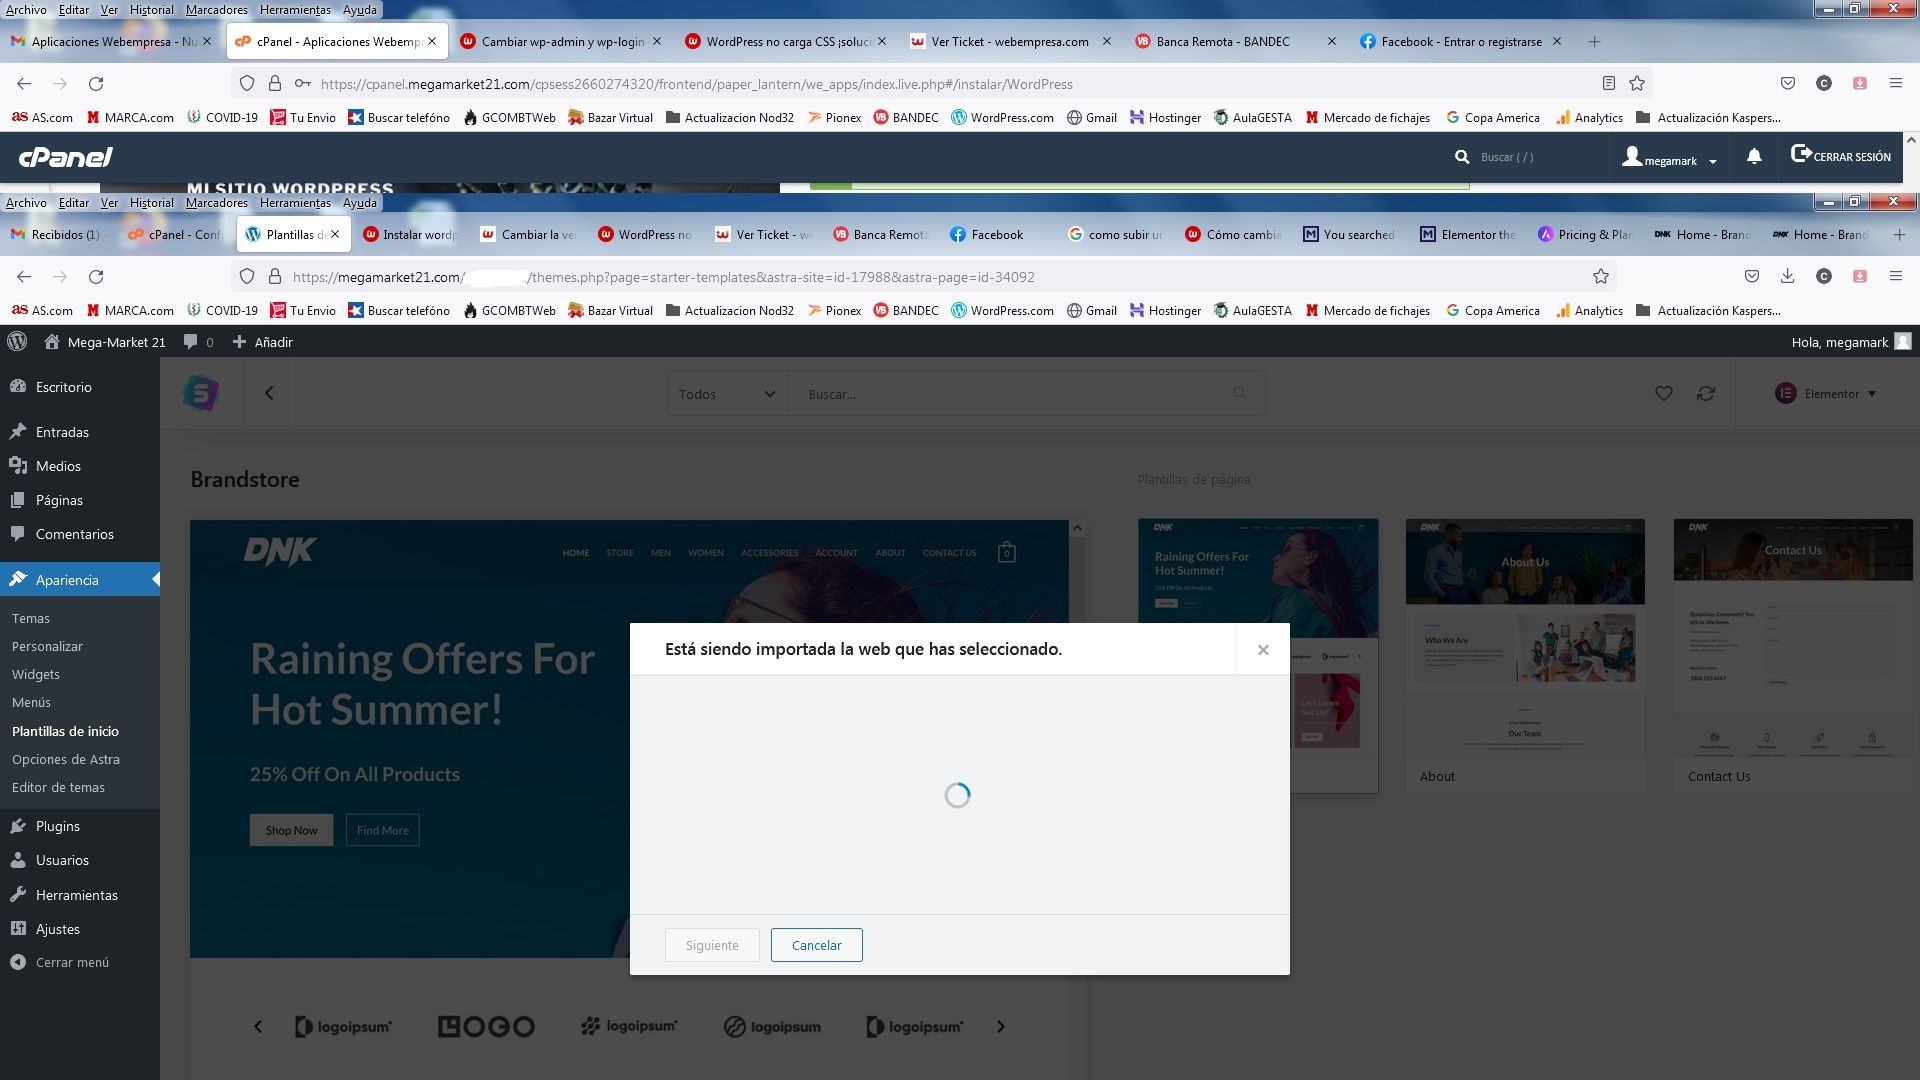Open downloads arrow in front browser
Image resolution: width=1920 pixels, height=1080 pixels.
[x=1788, y=276]
